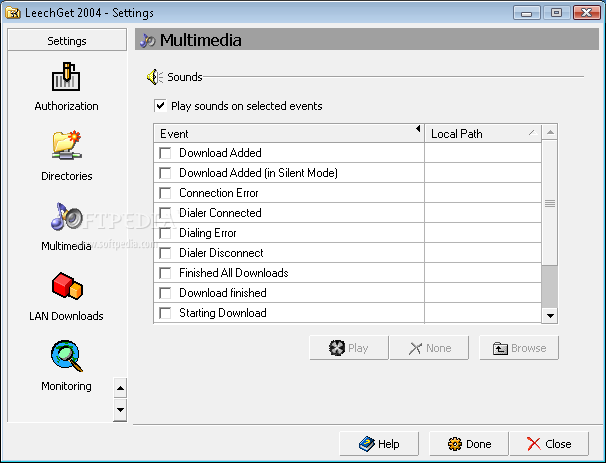
Task: Click Local Path cell of Starting Download row
Action: click(x=483, y=313)
